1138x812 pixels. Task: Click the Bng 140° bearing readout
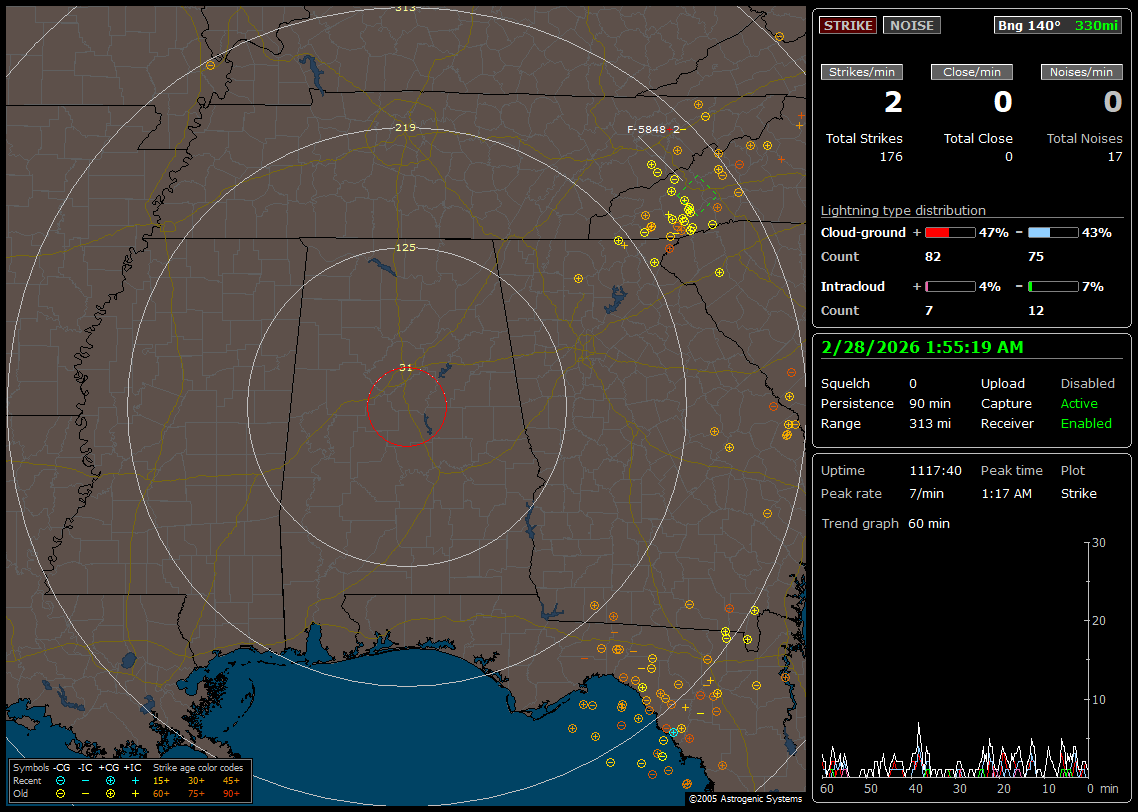point(1029,25)
